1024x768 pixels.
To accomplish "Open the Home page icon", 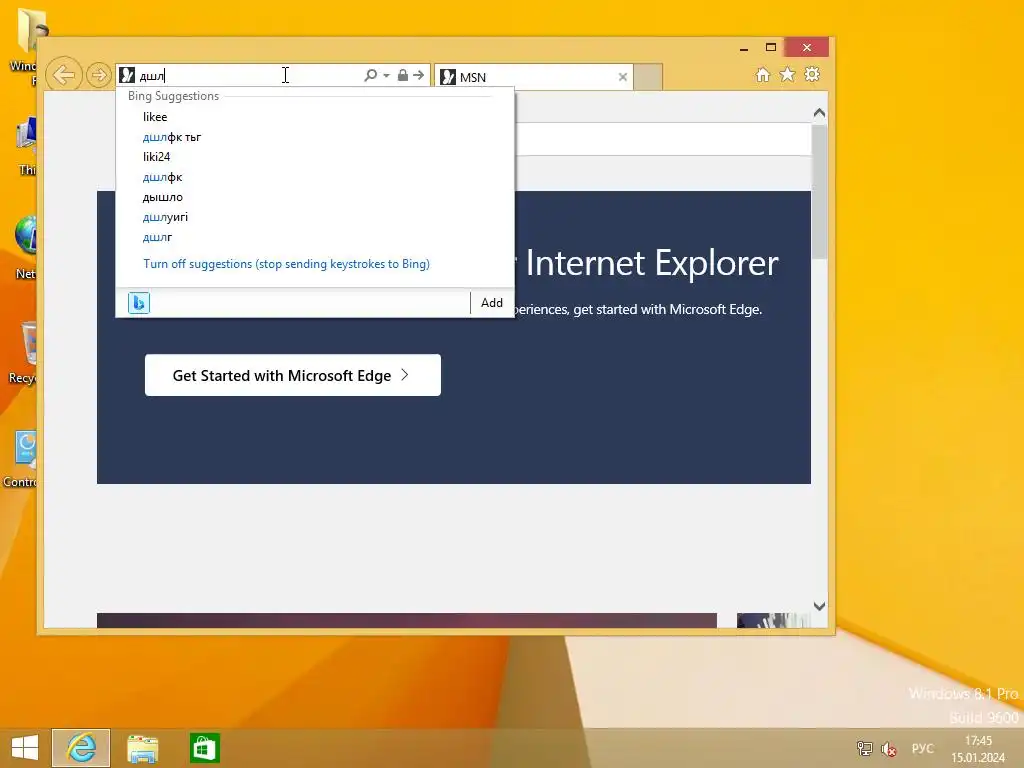I will (763, 75).
